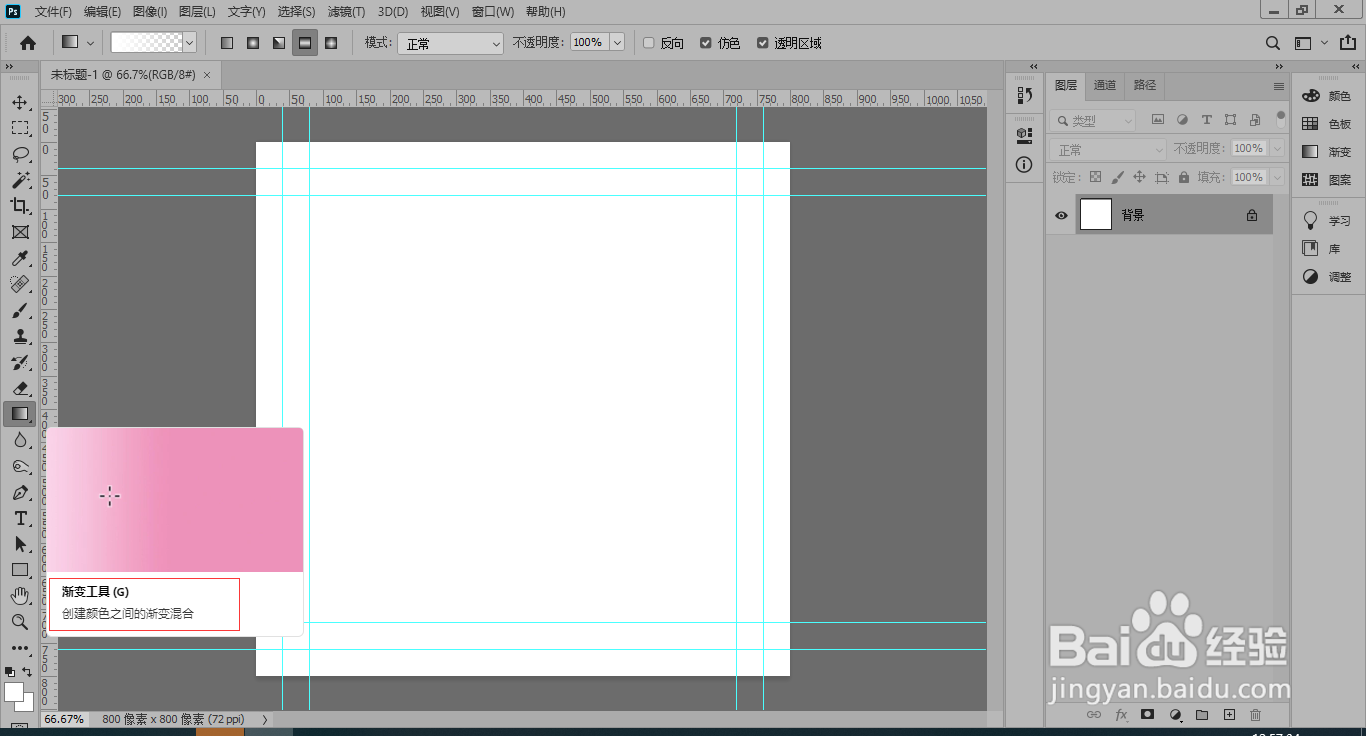Select the Eraser tool

(20, 389)
